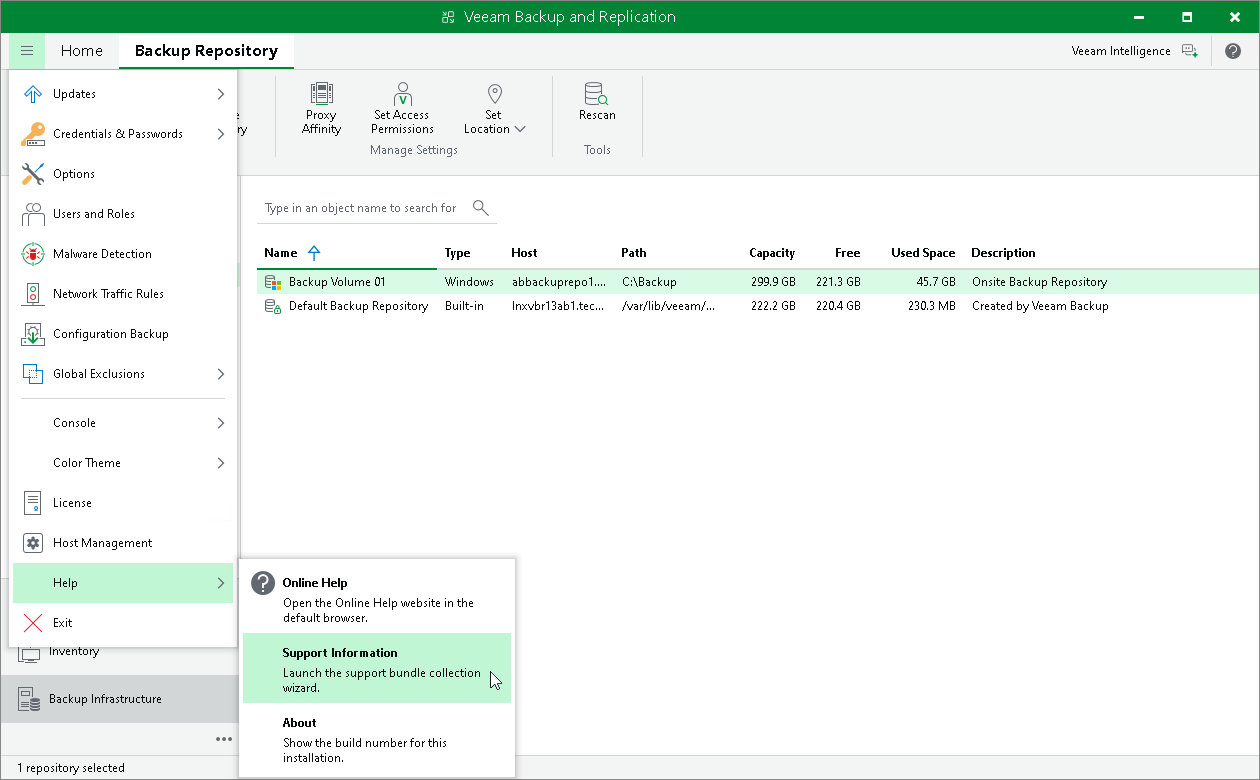Click the Rescan ribbon icon
The height and width of the screenshot is (780, 1260).
pos(597,94)
